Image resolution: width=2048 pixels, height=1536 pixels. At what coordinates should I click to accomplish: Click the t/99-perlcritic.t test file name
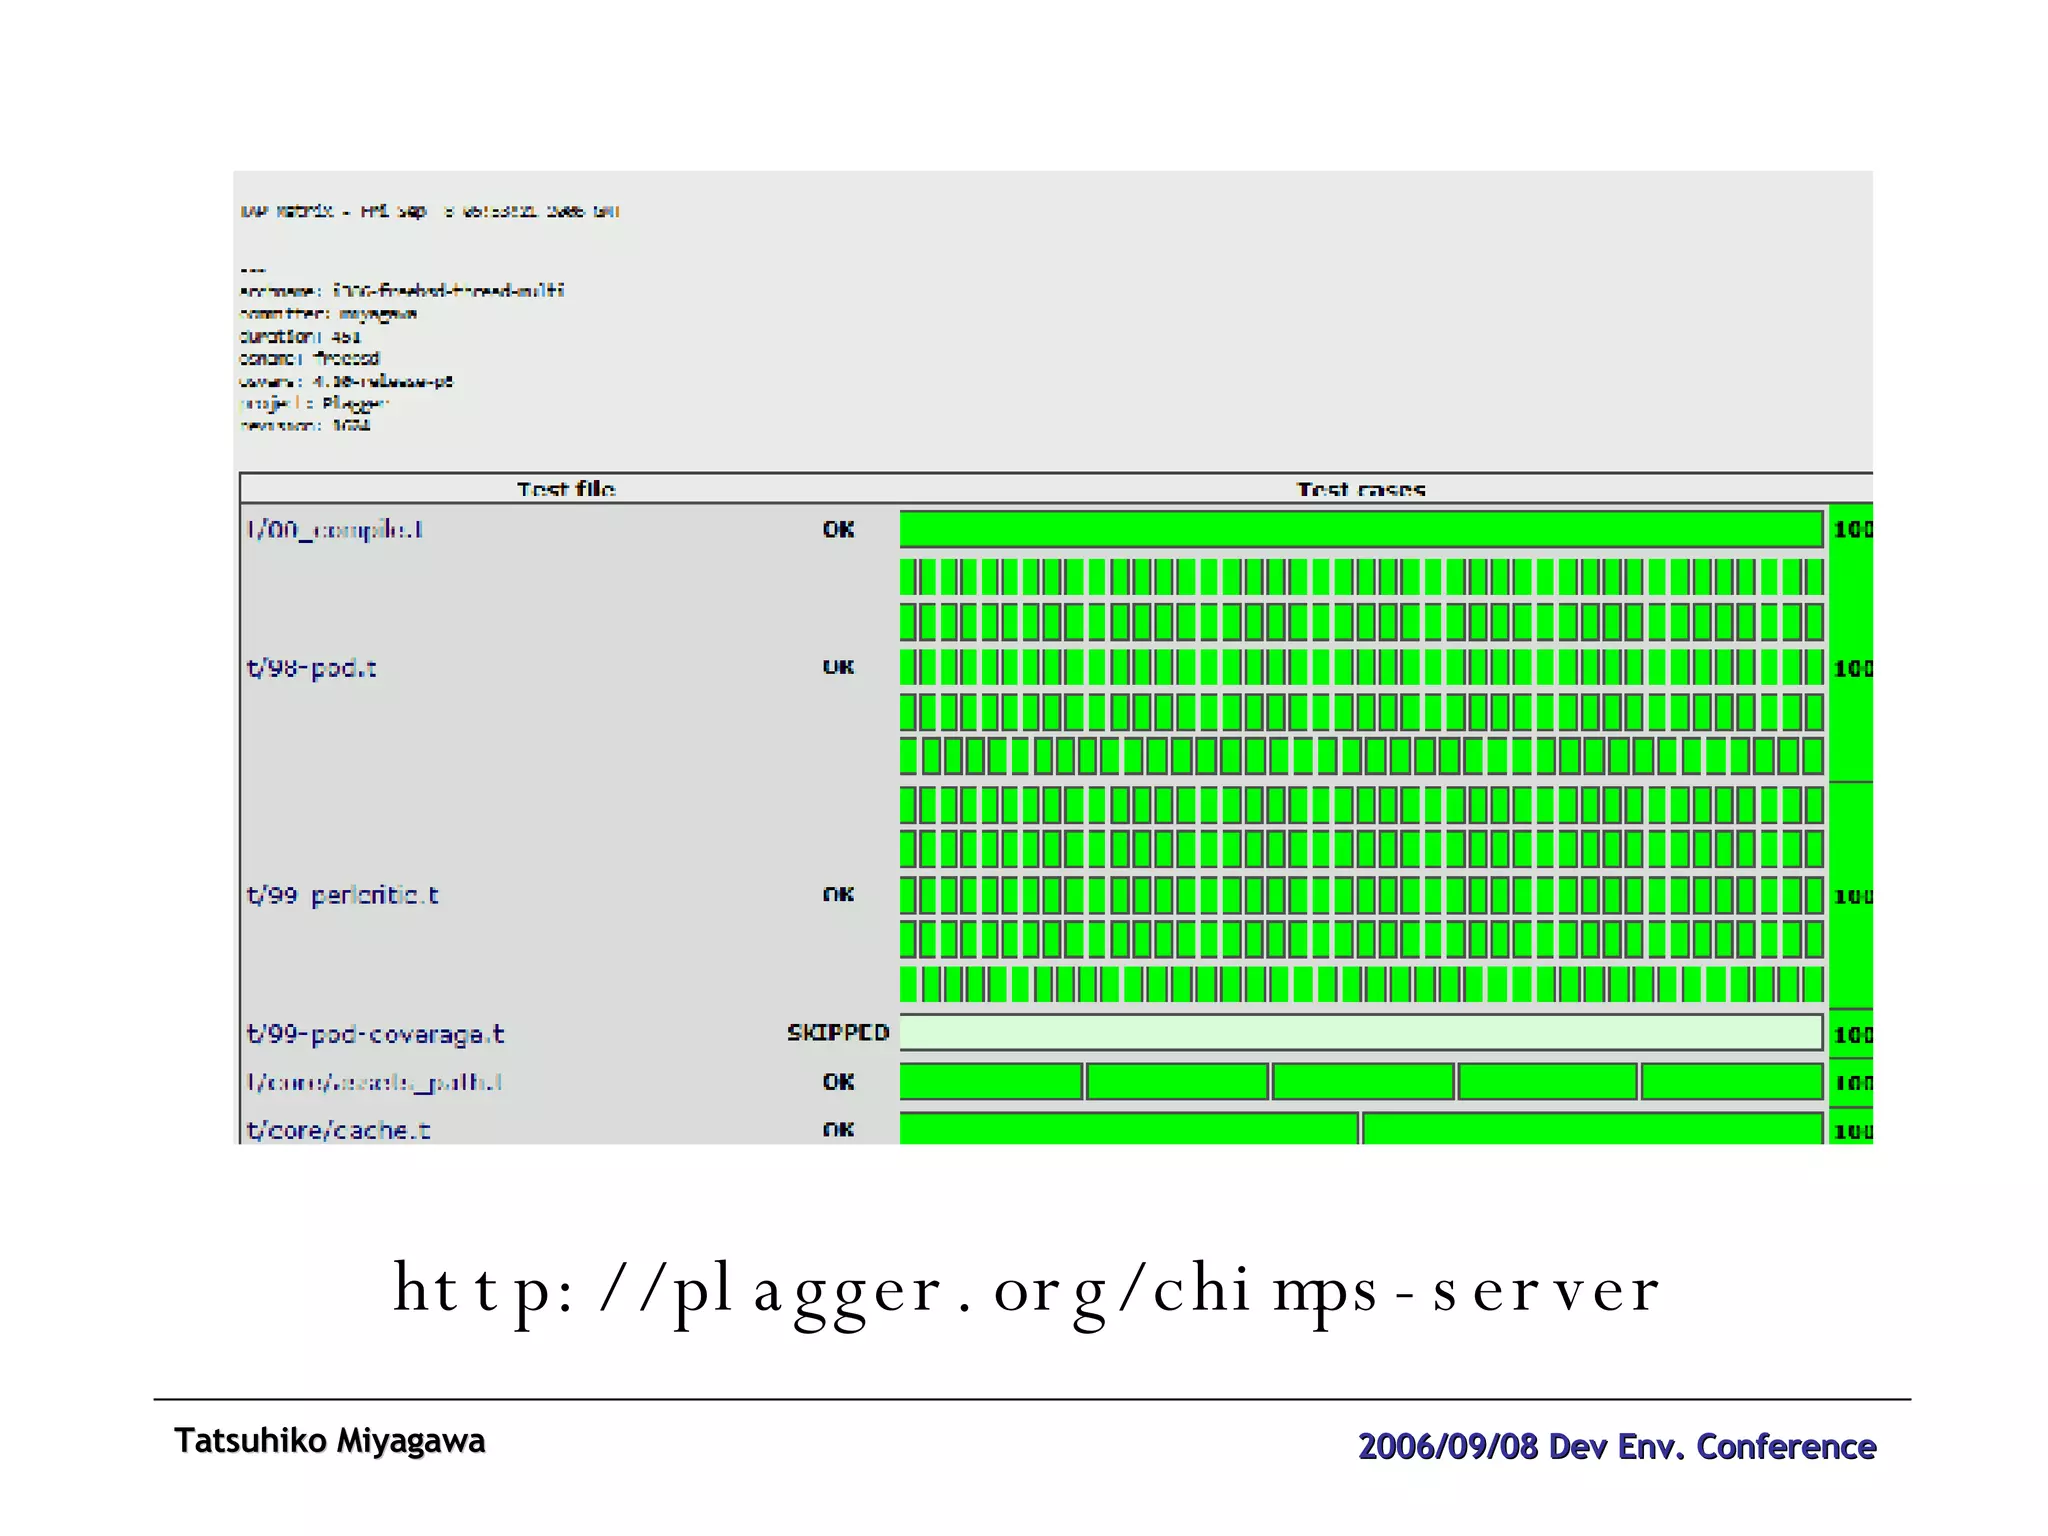(x=342, y=895)
